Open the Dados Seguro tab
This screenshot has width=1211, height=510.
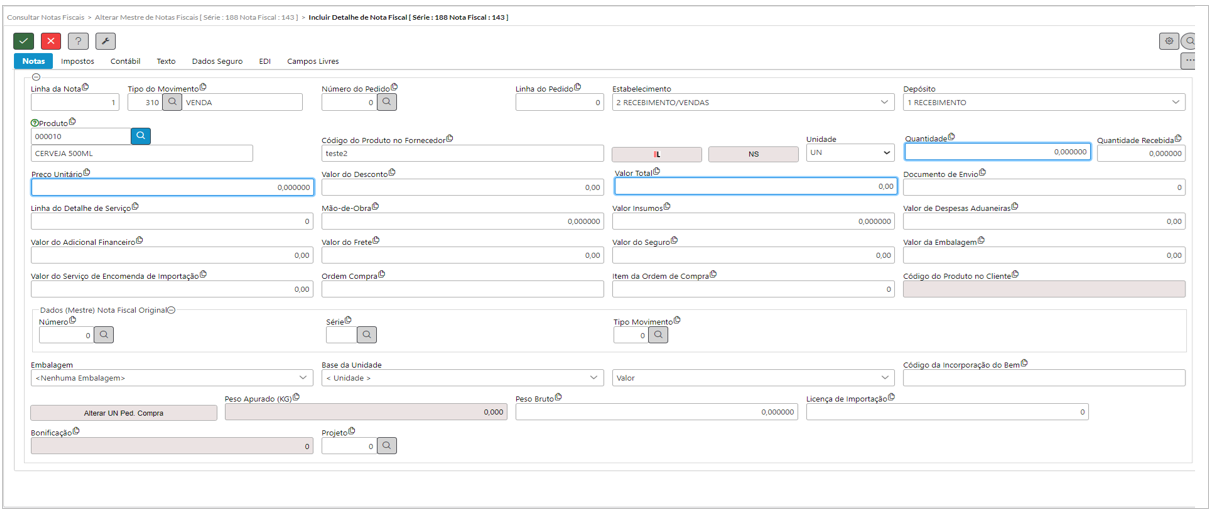pos(217,61)
